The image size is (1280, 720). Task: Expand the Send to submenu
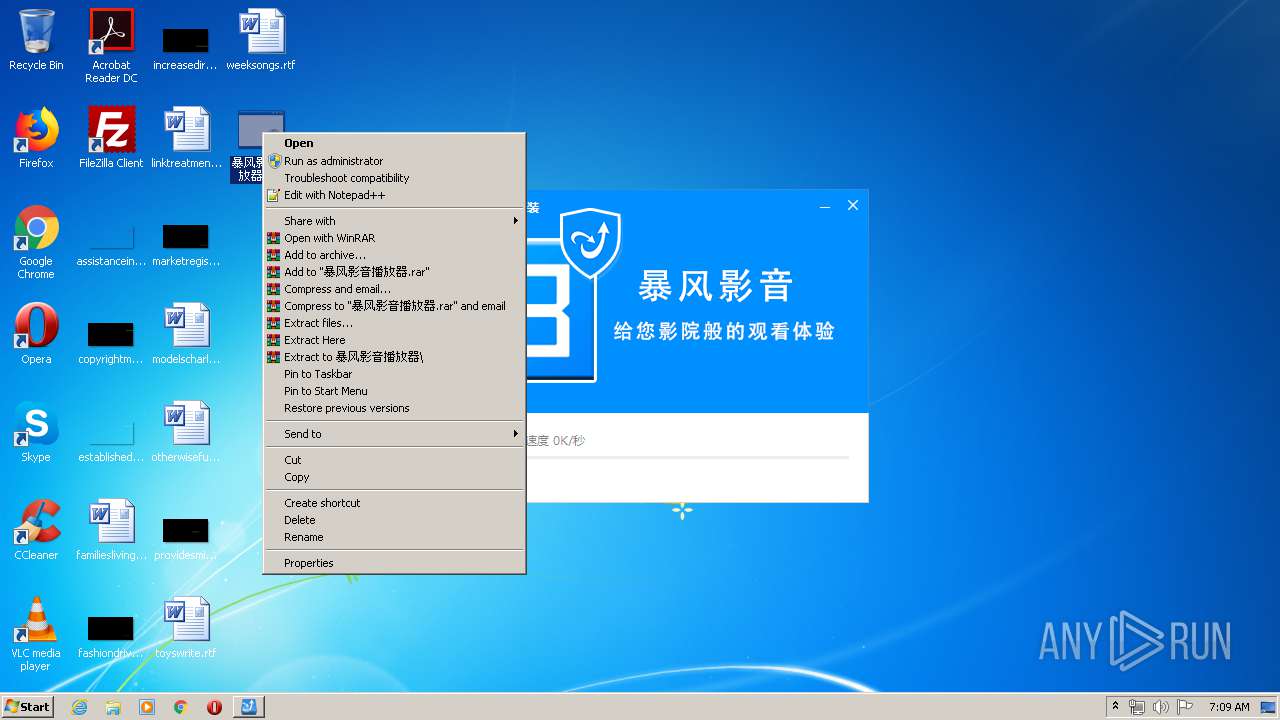(394, 434)
